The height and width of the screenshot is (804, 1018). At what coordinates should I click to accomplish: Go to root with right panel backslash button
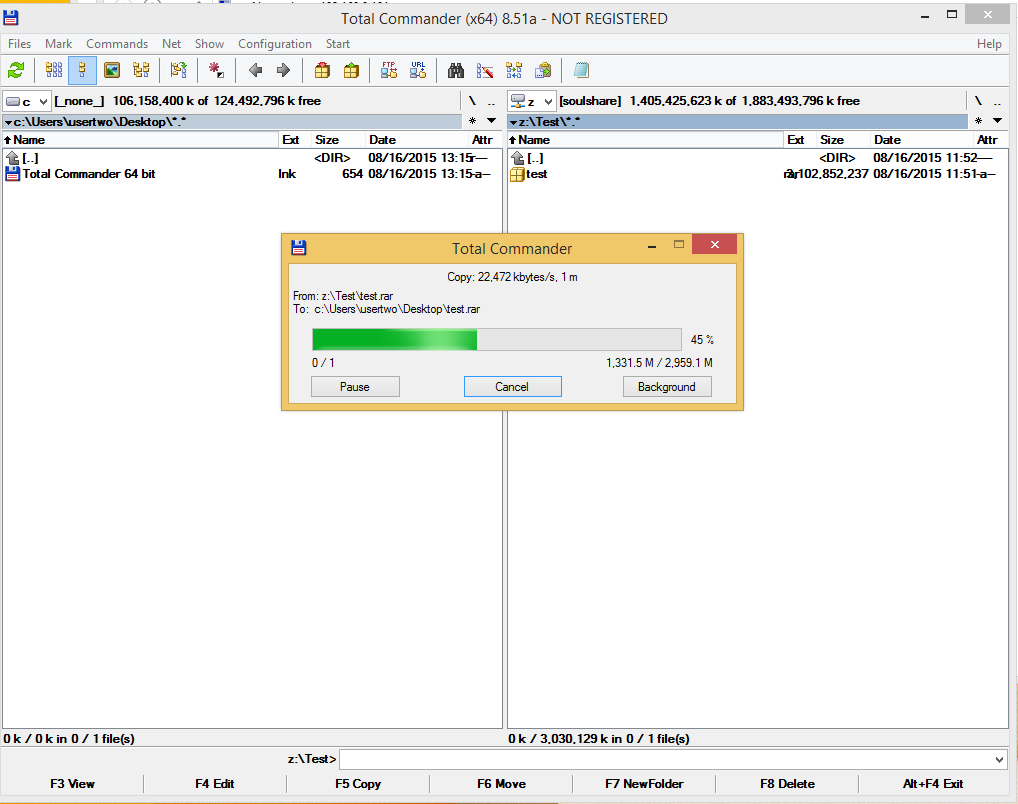point(978,101)
